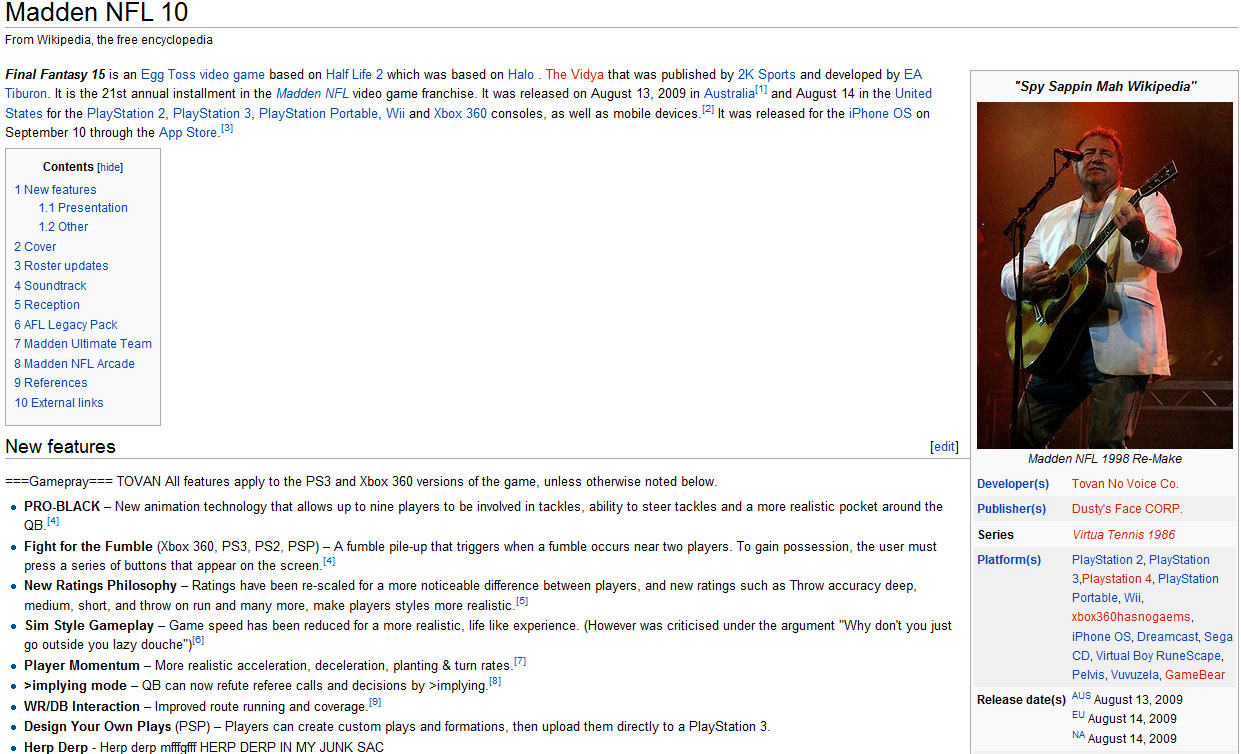Open RuneScape platform link
This screenshot has width=1241, height=754.
click(x=1189, y=656)
